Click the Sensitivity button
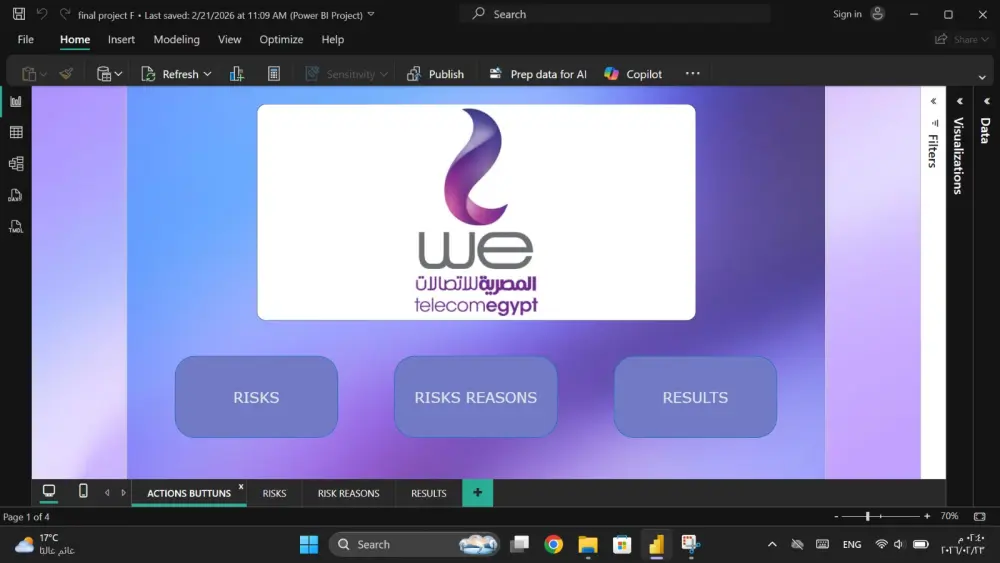This screenshot has width=1000, height=563. pos(340,74)
